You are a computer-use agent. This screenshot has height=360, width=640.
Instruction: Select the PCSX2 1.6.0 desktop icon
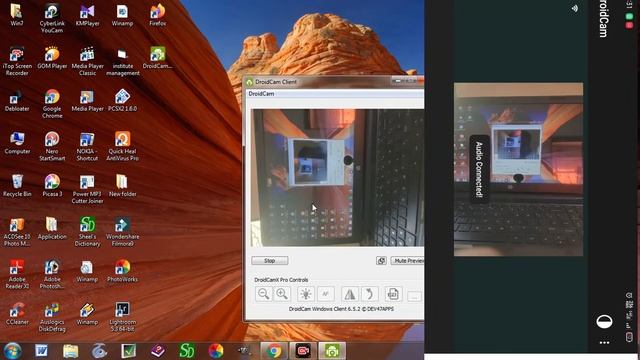[122, 100]
